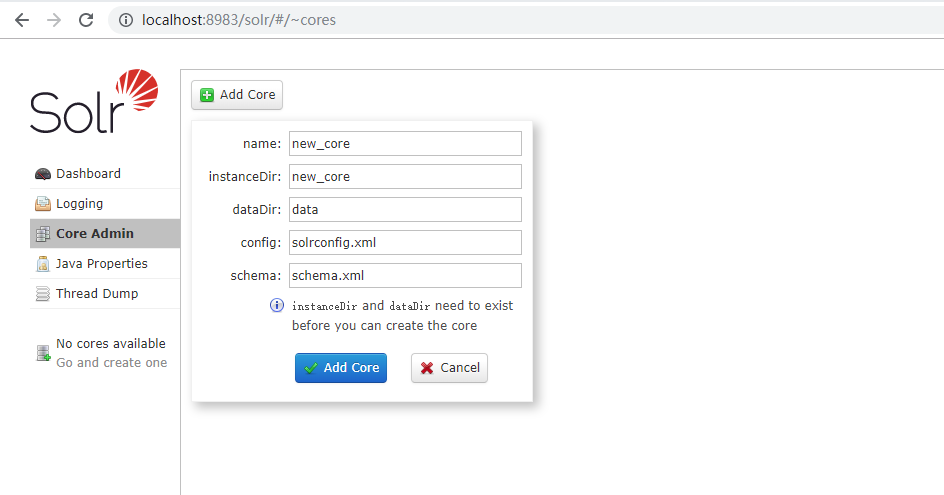Click the Logging inbox icon

pyautogui.click(x=43, y=204)
